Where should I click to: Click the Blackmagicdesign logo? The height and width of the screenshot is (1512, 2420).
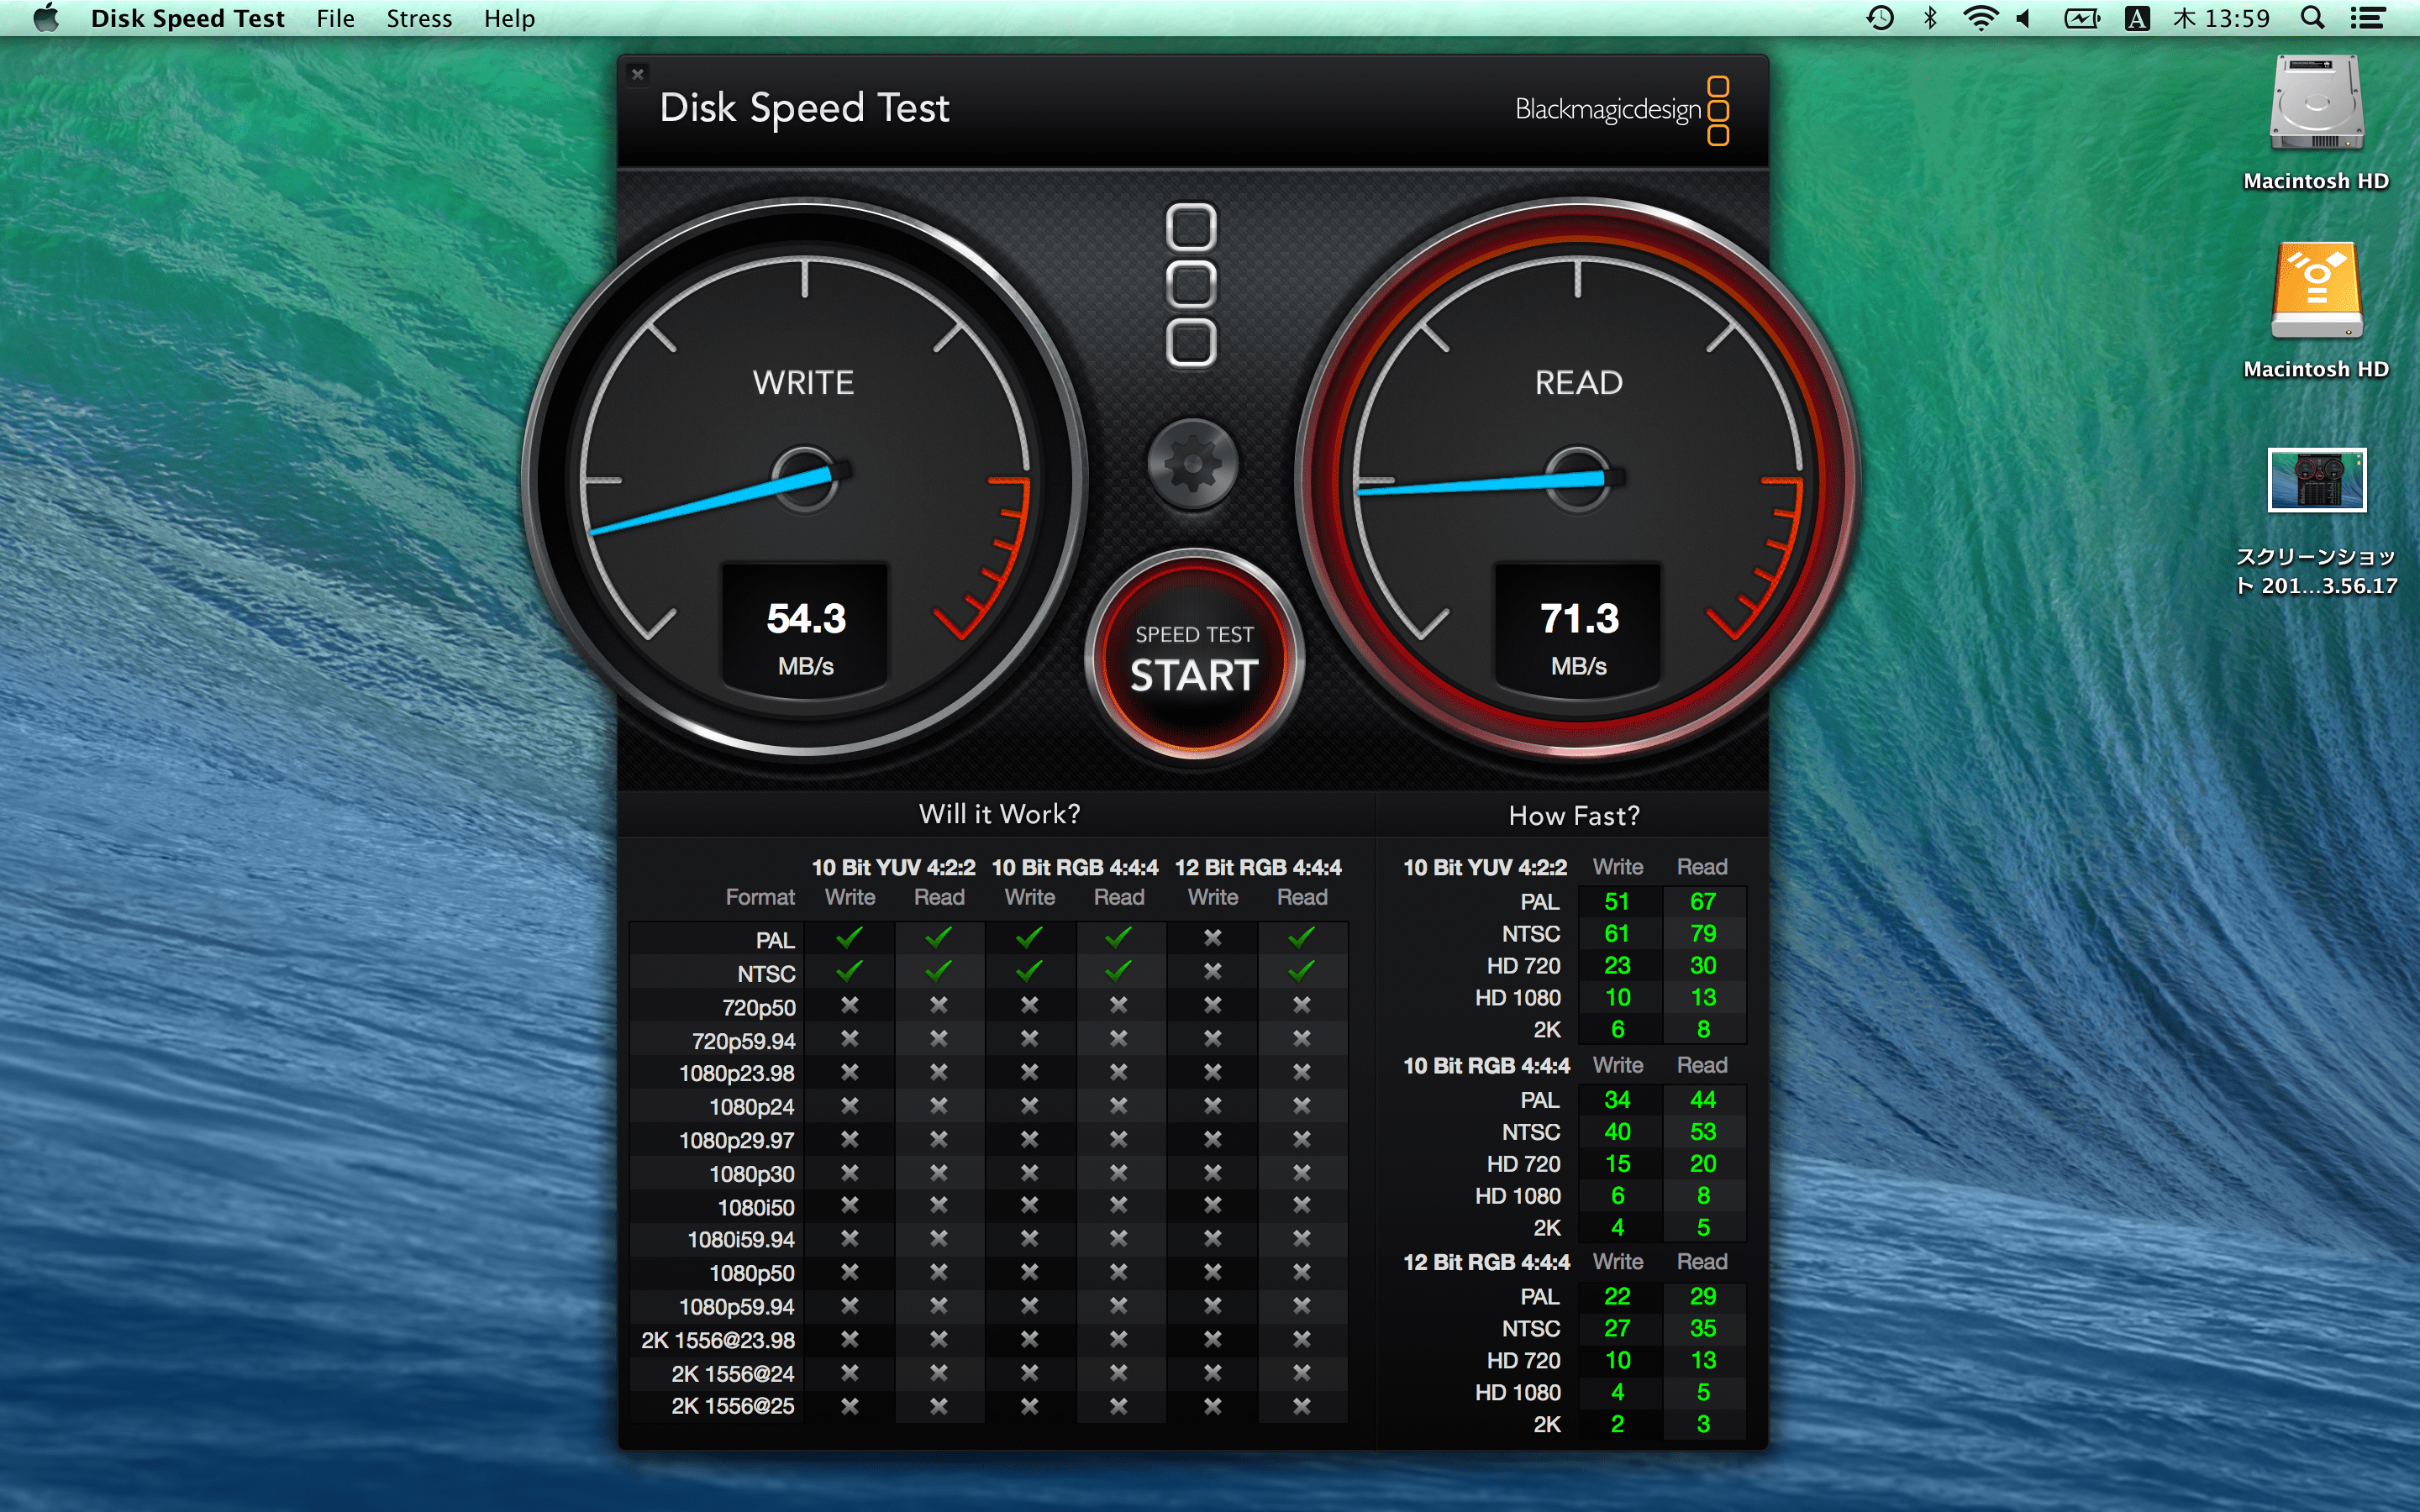[x=1621, y=110]
